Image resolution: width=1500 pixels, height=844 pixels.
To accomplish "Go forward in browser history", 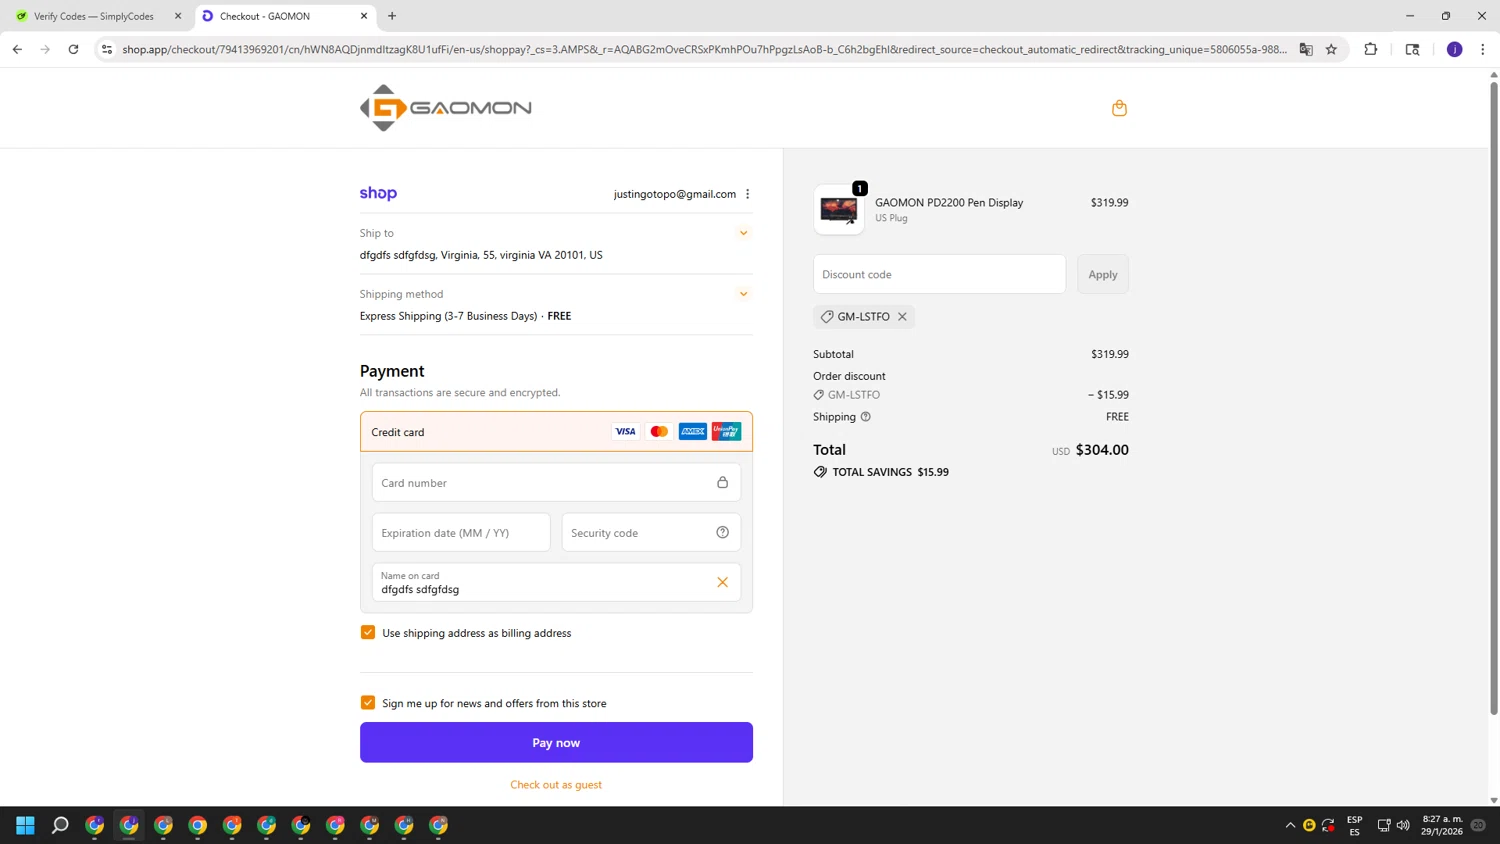I will tap(45, 49).
